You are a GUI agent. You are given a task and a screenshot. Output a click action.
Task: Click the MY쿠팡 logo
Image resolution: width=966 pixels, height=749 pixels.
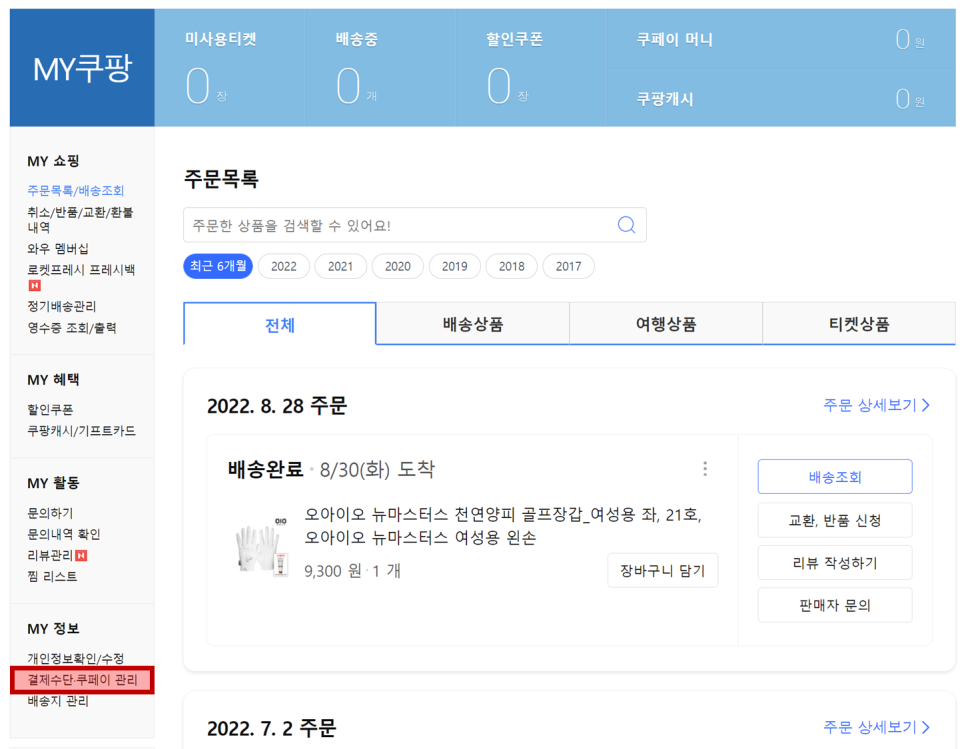82,68
